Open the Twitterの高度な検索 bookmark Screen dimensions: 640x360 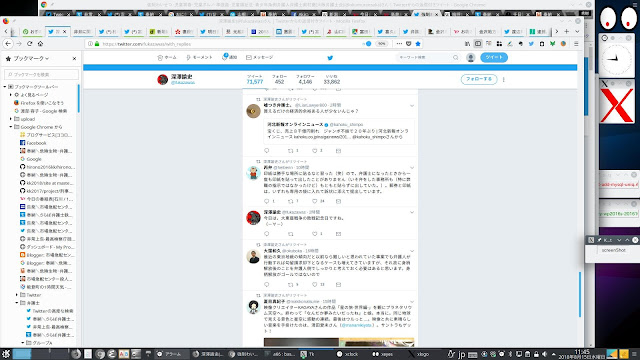[53, 311]
